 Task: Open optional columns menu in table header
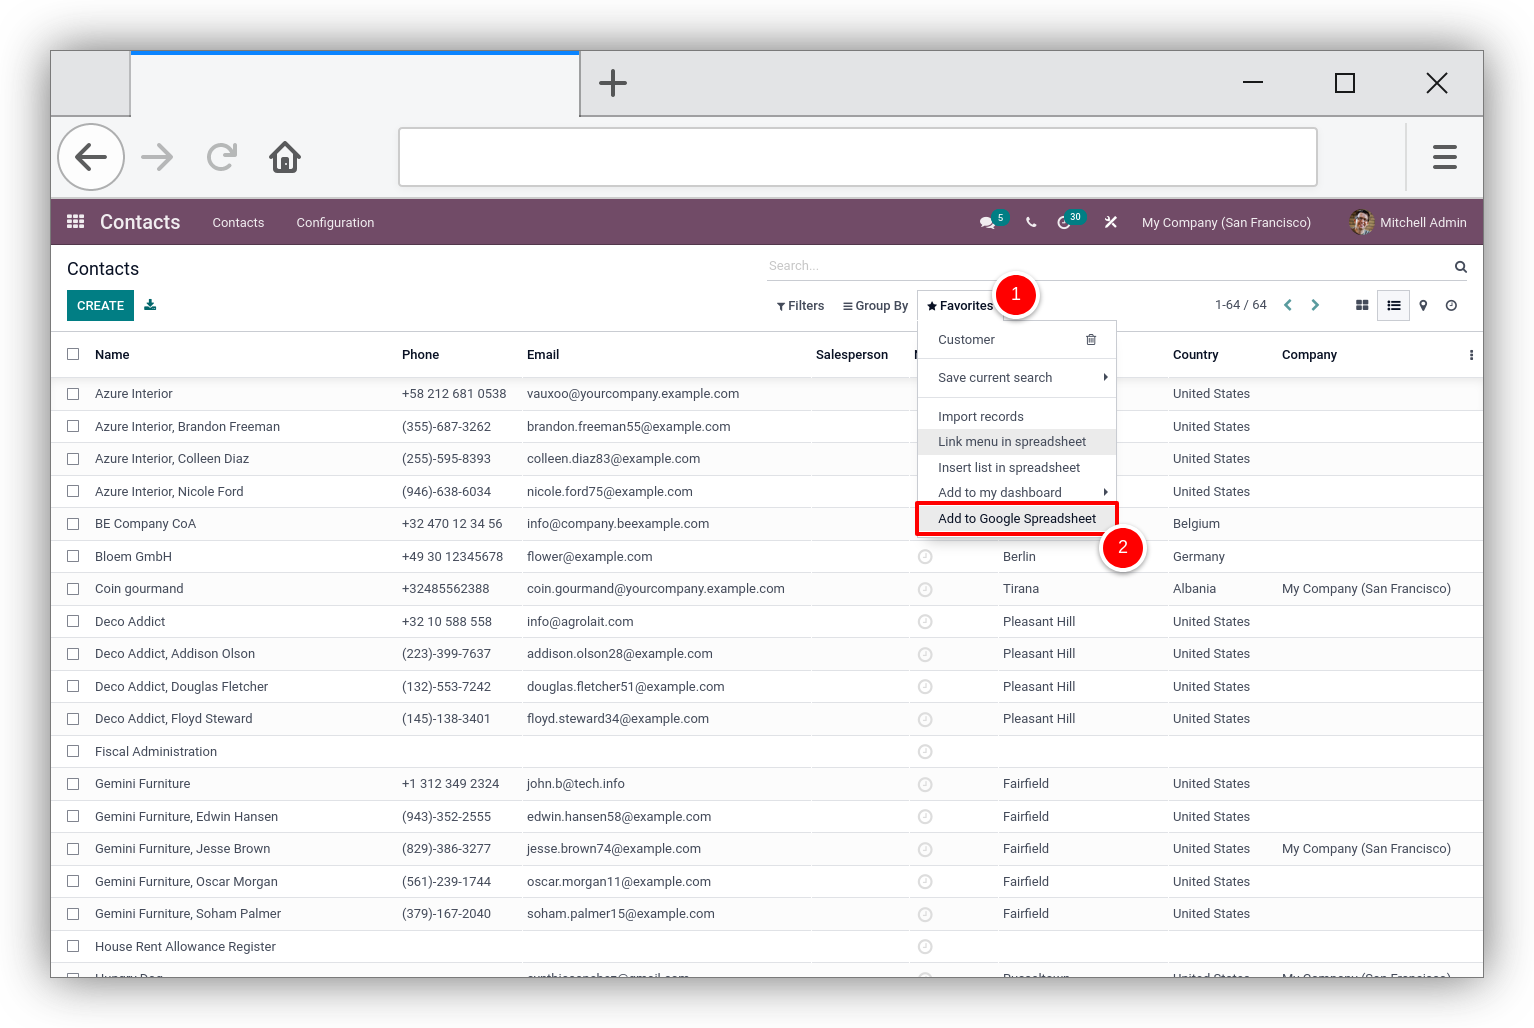click(x=1471, y=355)
